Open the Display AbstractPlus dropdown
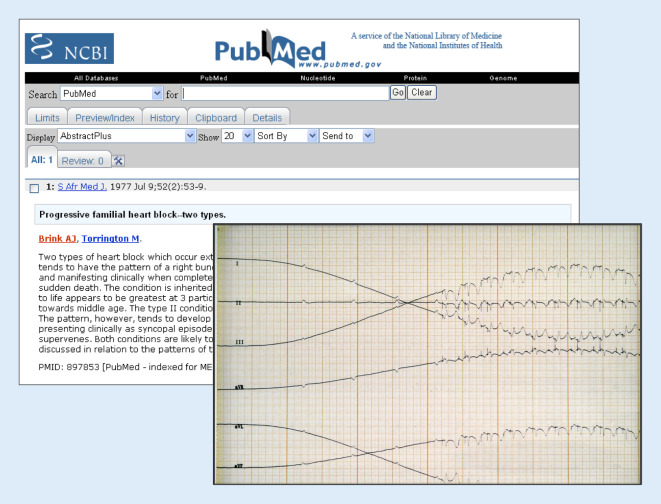661x504 pixels. 126,136
